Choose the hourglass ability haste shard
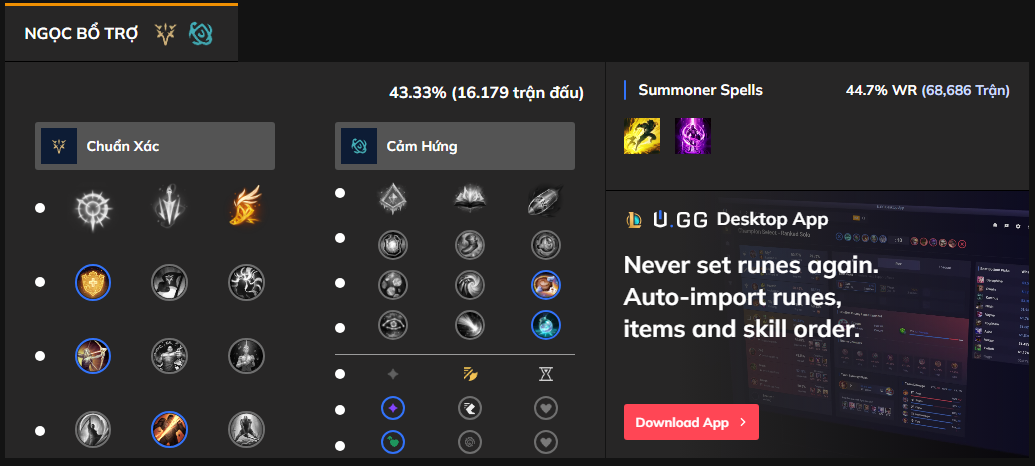The image size is (1035, 466). (545, 374)
